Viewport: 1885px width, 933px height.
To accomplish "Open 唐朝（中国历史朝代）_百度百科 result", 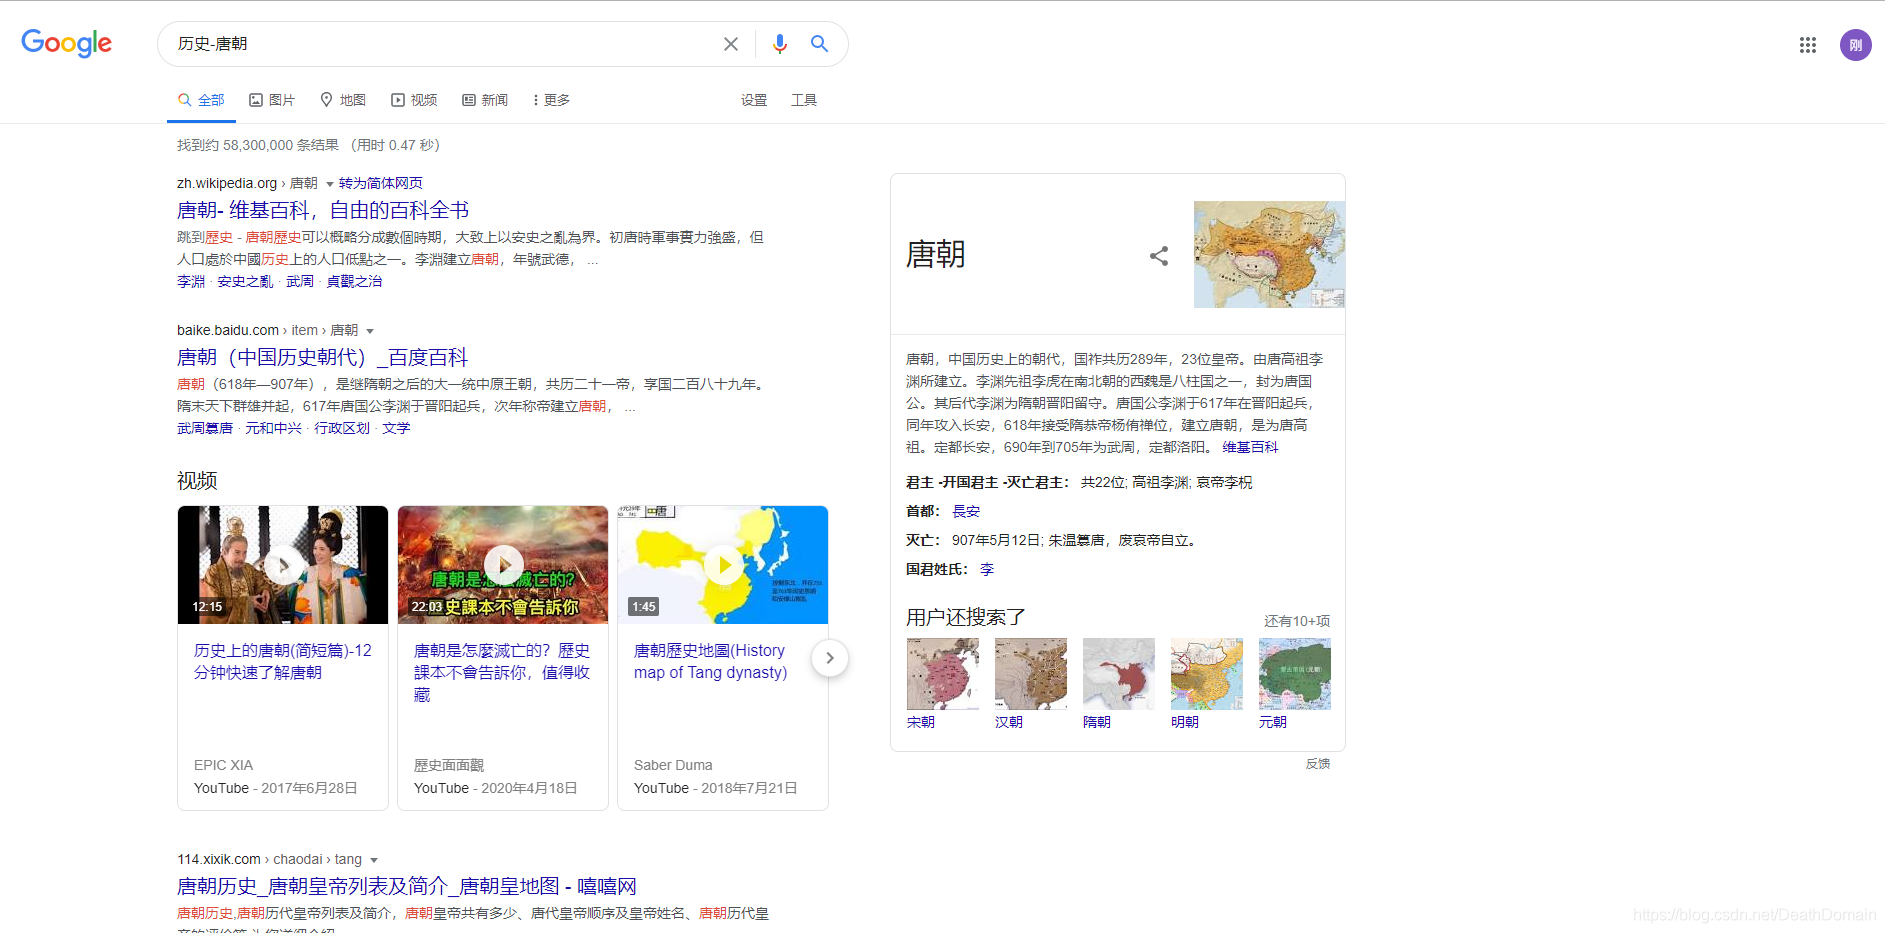I will (322, 357).
